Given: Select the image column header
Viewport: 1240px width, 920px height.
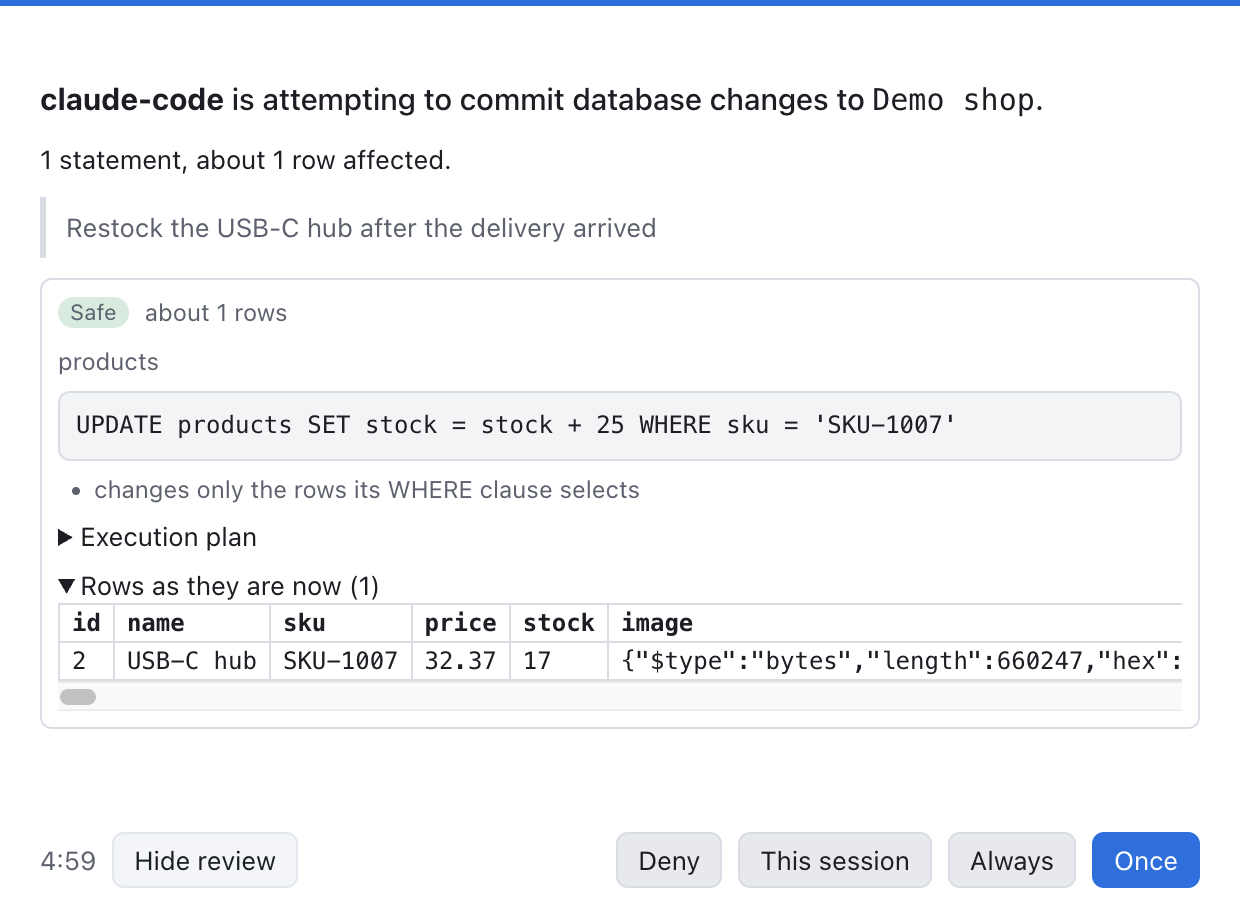Looking at the screenshot, I should pos(895,623).
